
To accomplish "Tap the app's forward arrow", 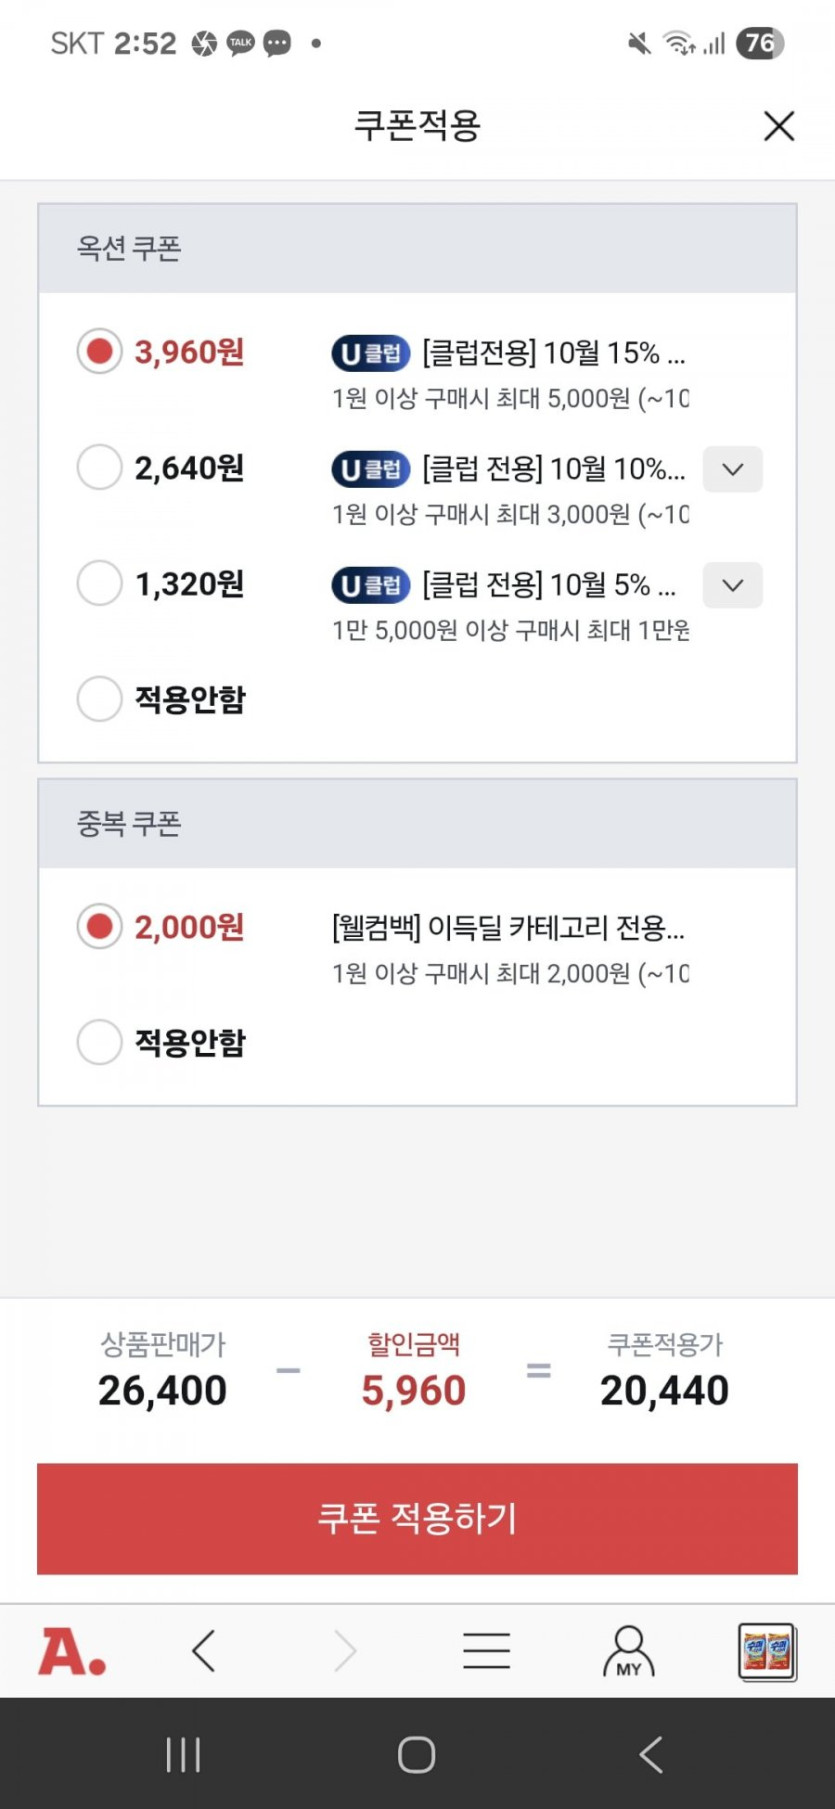I will click(345, 1651).
